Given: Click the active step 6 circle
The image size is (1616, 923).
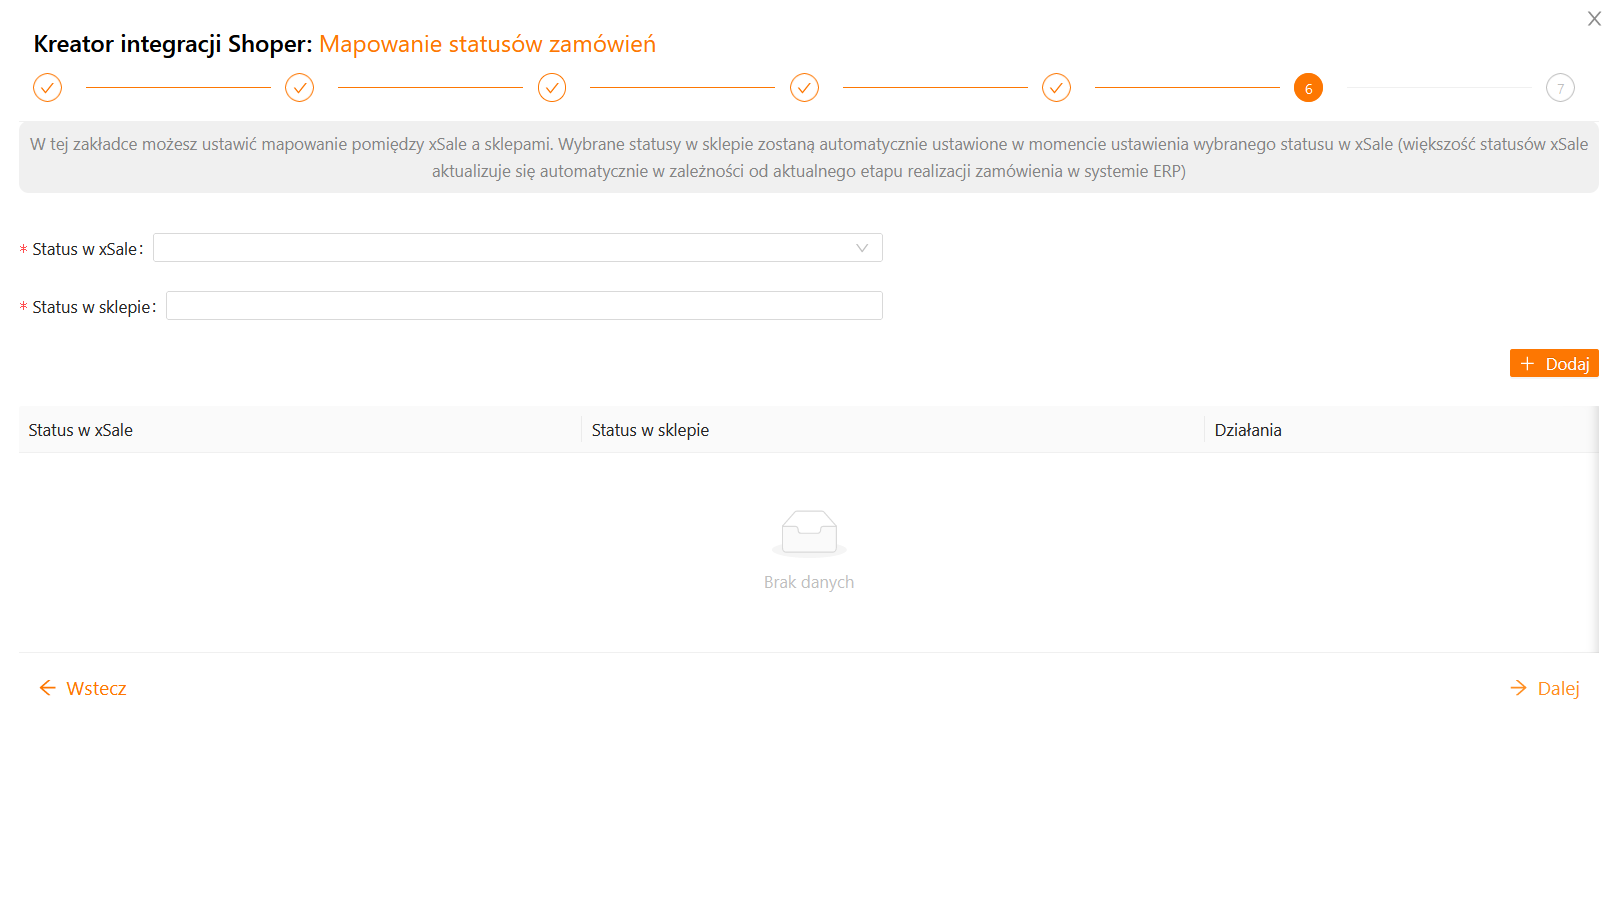Looking at the screenshot, I should tap(1308, 88).
